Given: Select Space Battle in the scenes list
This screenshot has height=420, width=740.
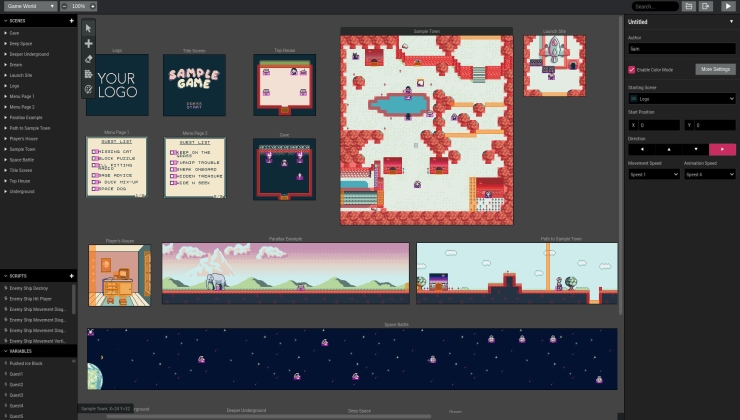Looking at the screenshot, I should 38,160.
